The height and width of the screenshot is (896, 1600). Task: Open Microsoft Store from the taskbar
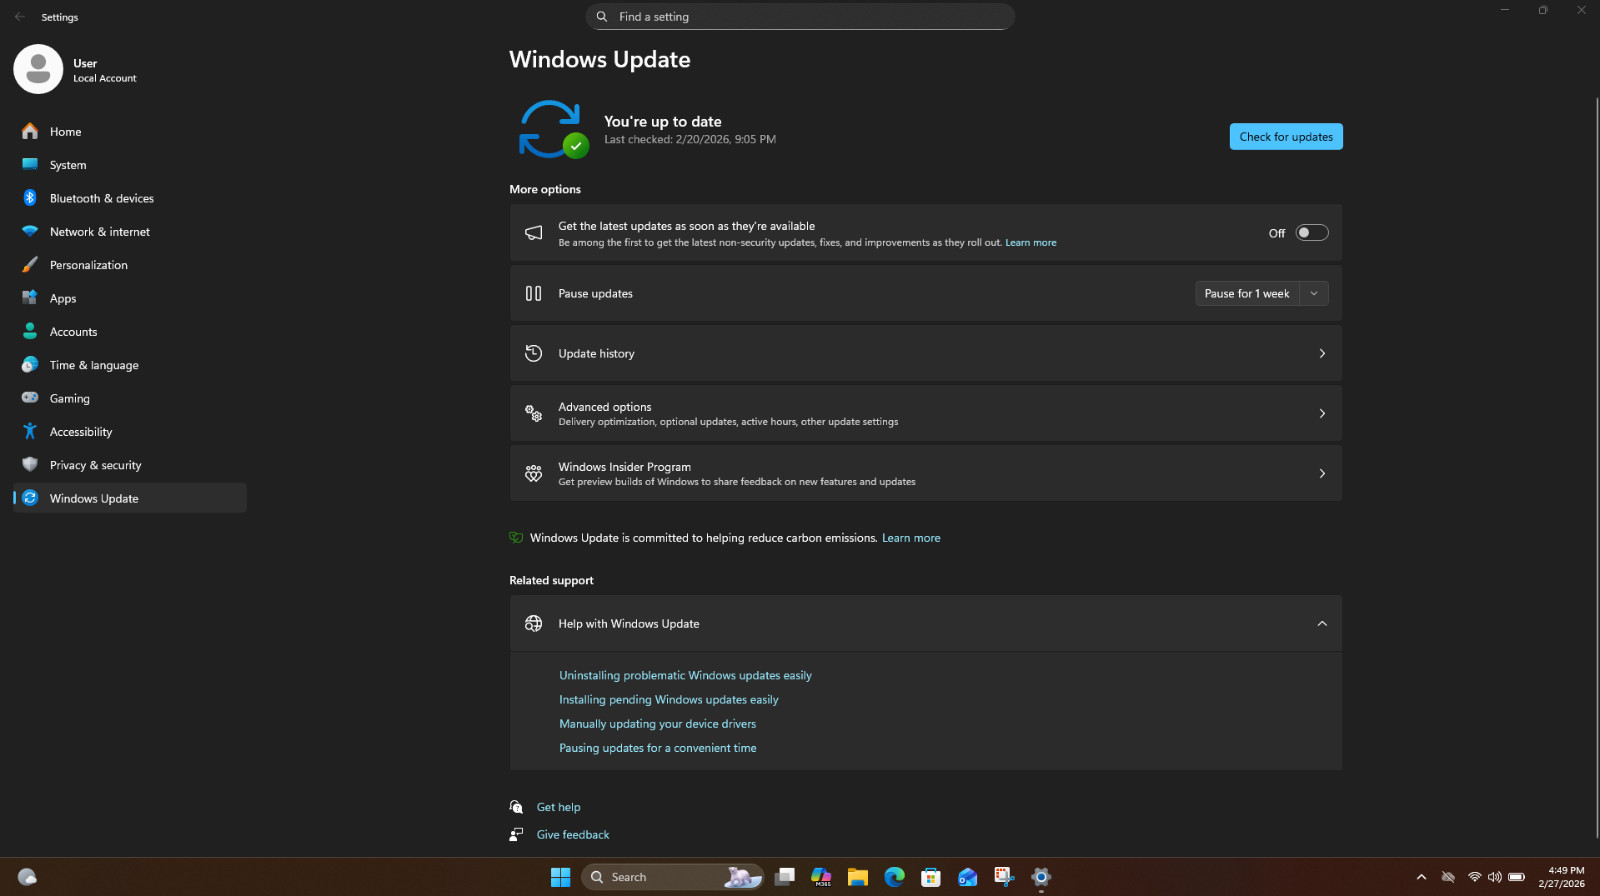point(931,877)
